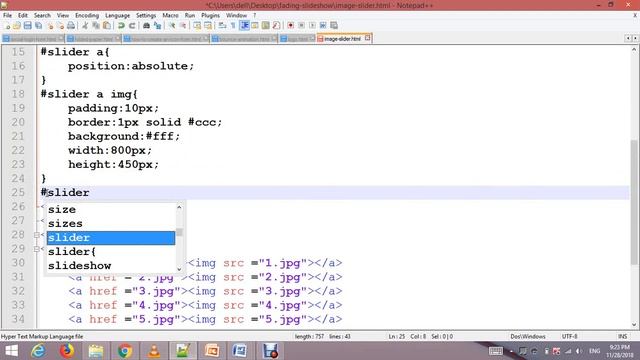The image size is (640, 360).
Task: Open VLC media player from taskbar
Action: [154, 351]
